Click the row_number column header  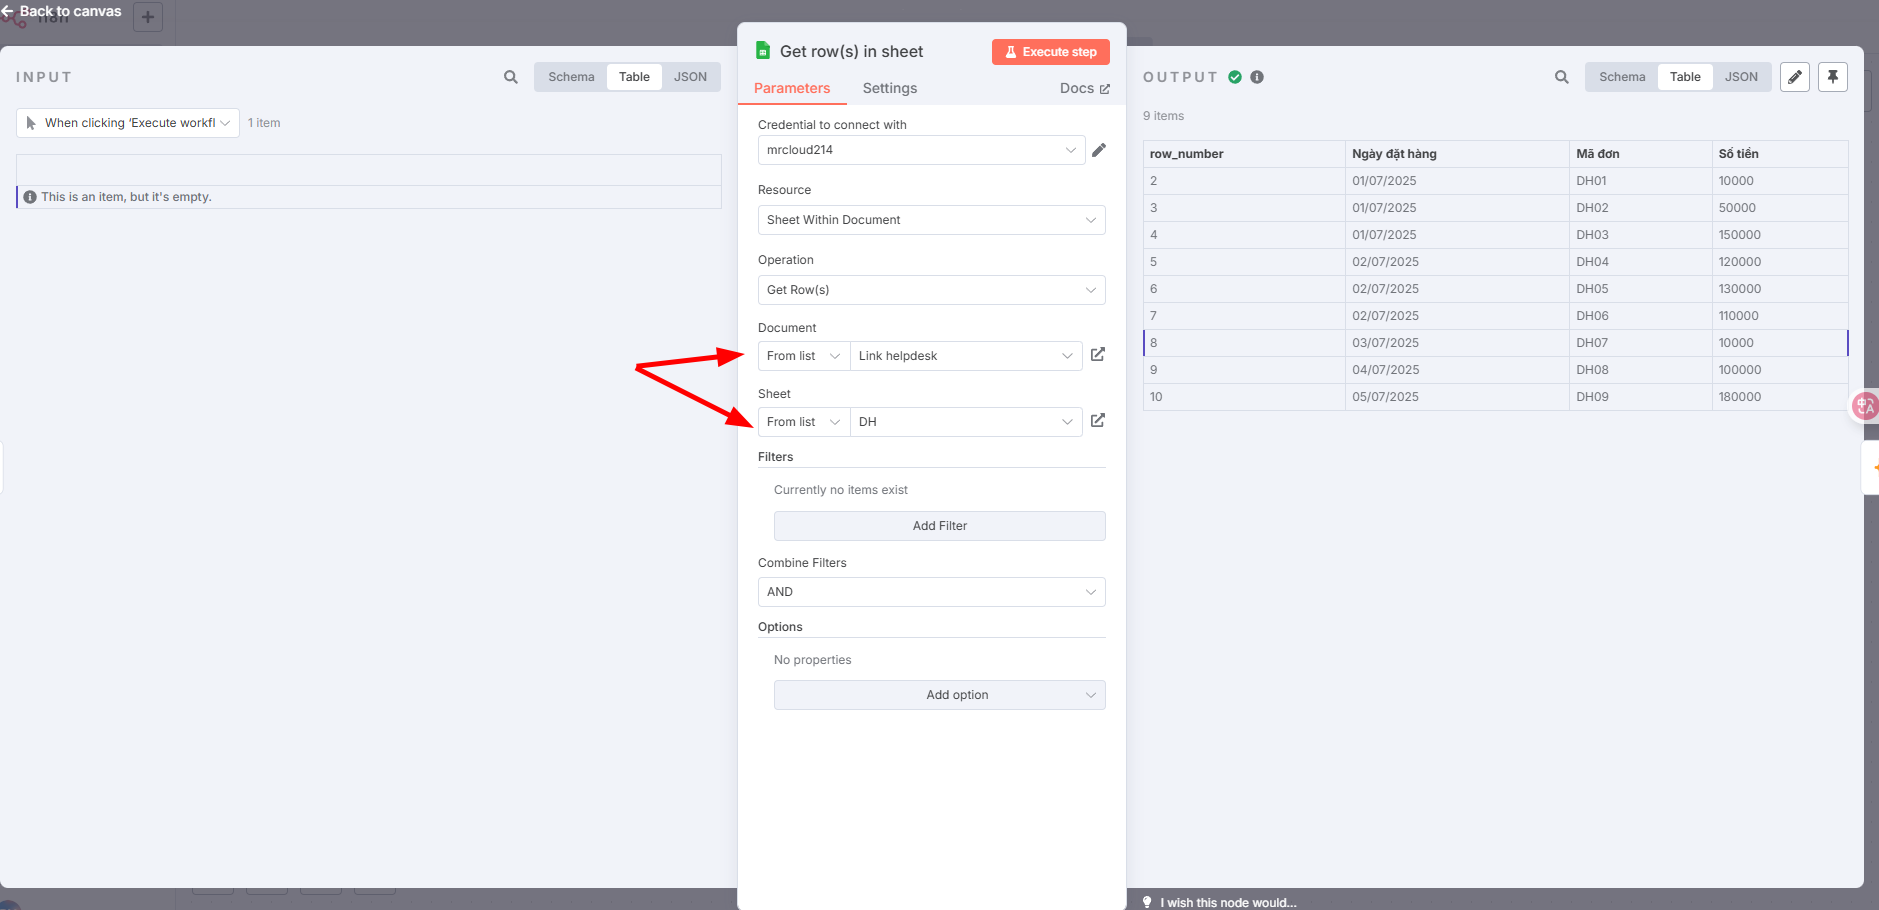click(x=1244, y=154)
